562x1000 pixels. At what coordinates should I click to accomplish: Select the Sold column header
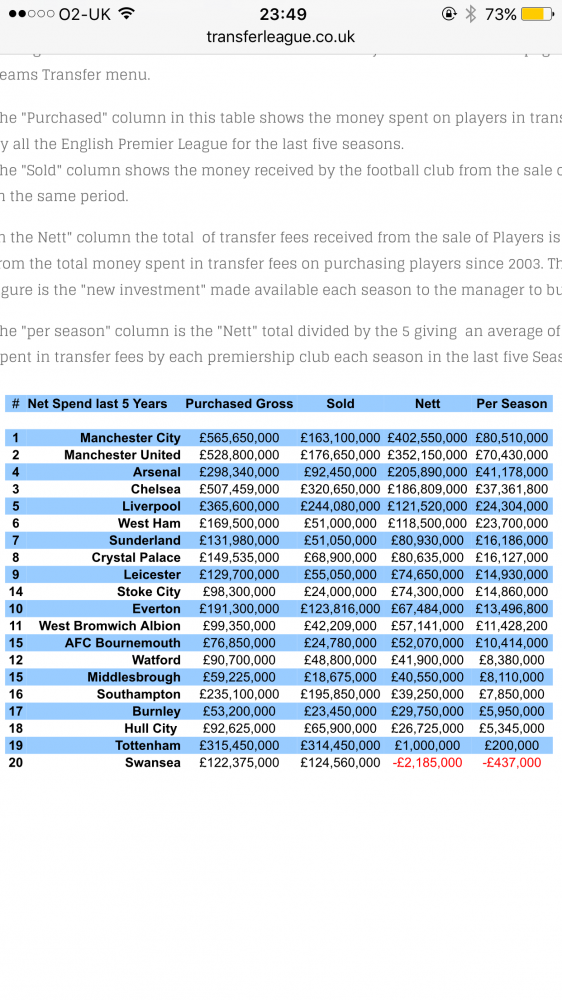pos(340,404)
